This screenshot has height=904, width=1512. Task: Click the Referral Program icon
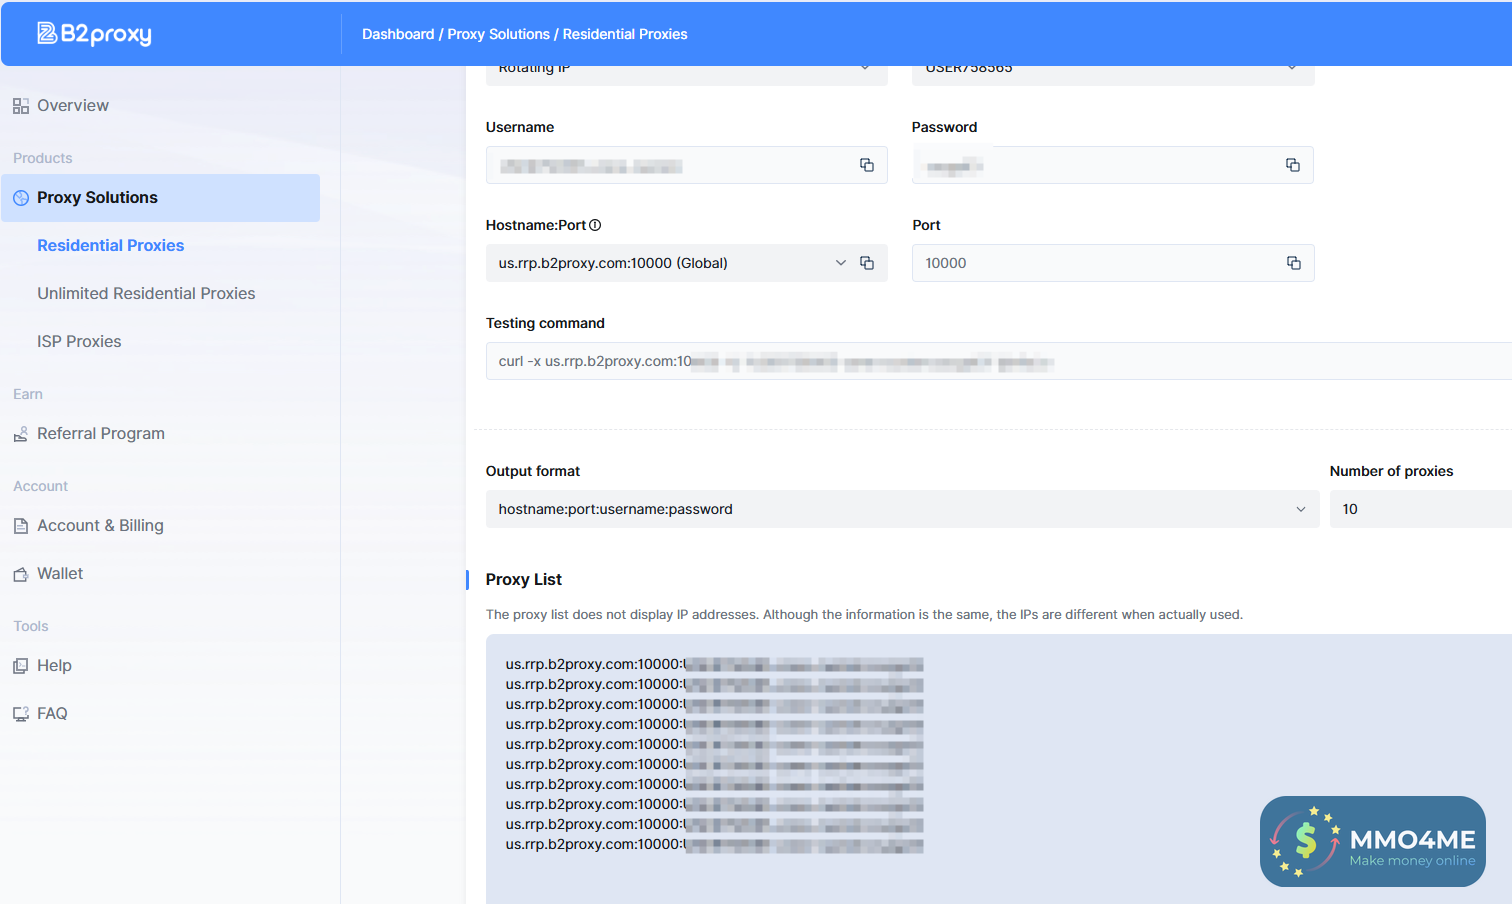pyautogui.click(x=21, y=434)
